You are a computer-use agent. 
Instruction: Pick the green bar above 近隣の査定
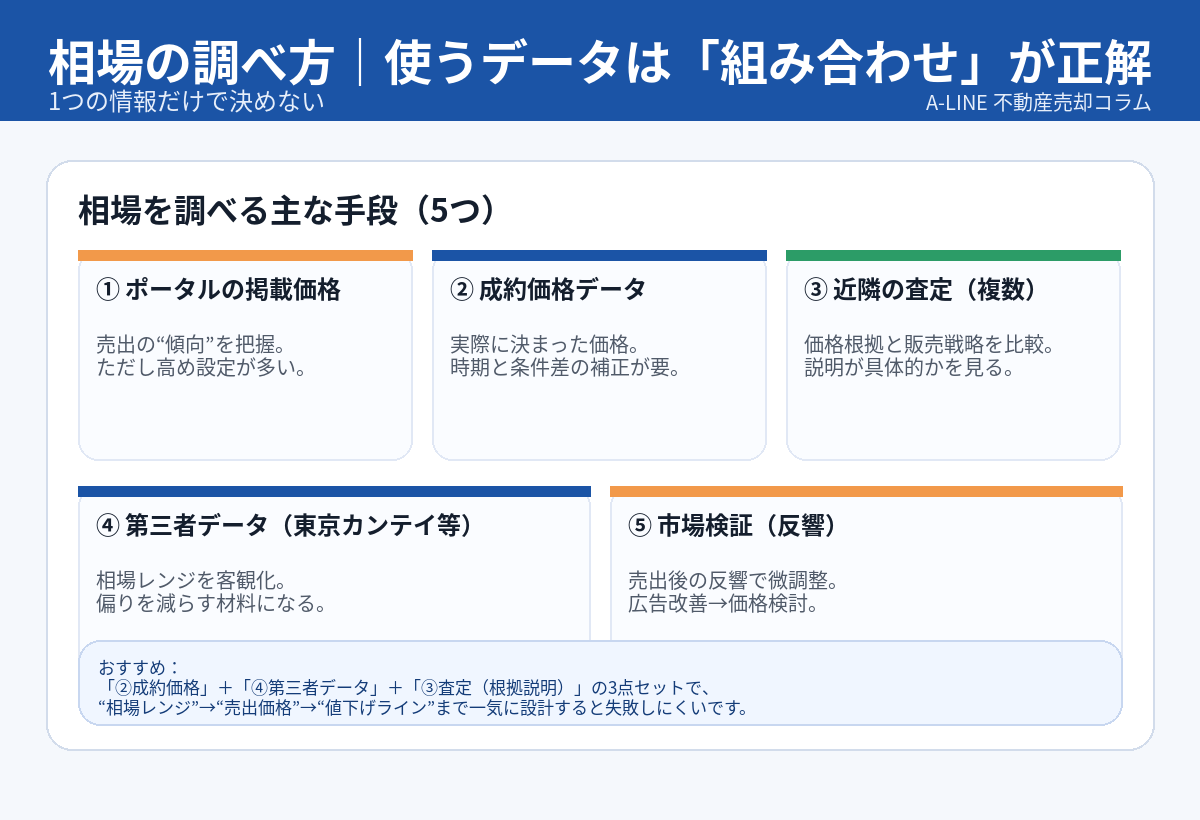pos(953,255)
